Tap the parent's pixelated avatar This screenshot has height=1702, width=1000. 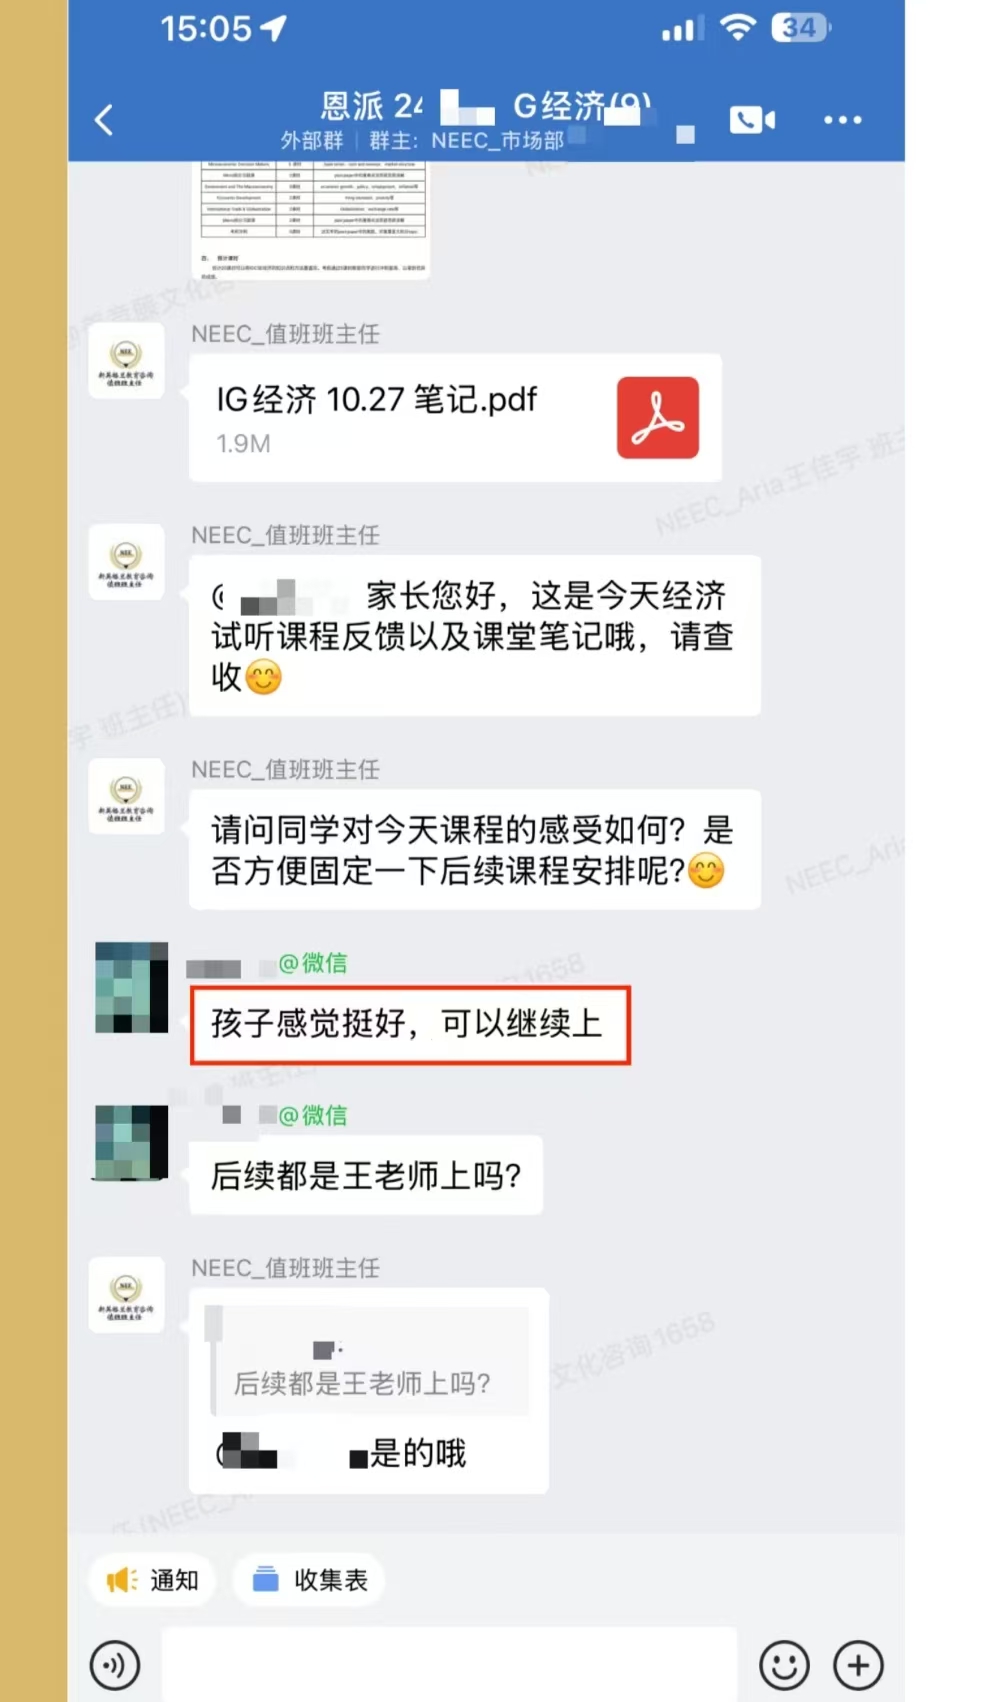tap(131, 987)
